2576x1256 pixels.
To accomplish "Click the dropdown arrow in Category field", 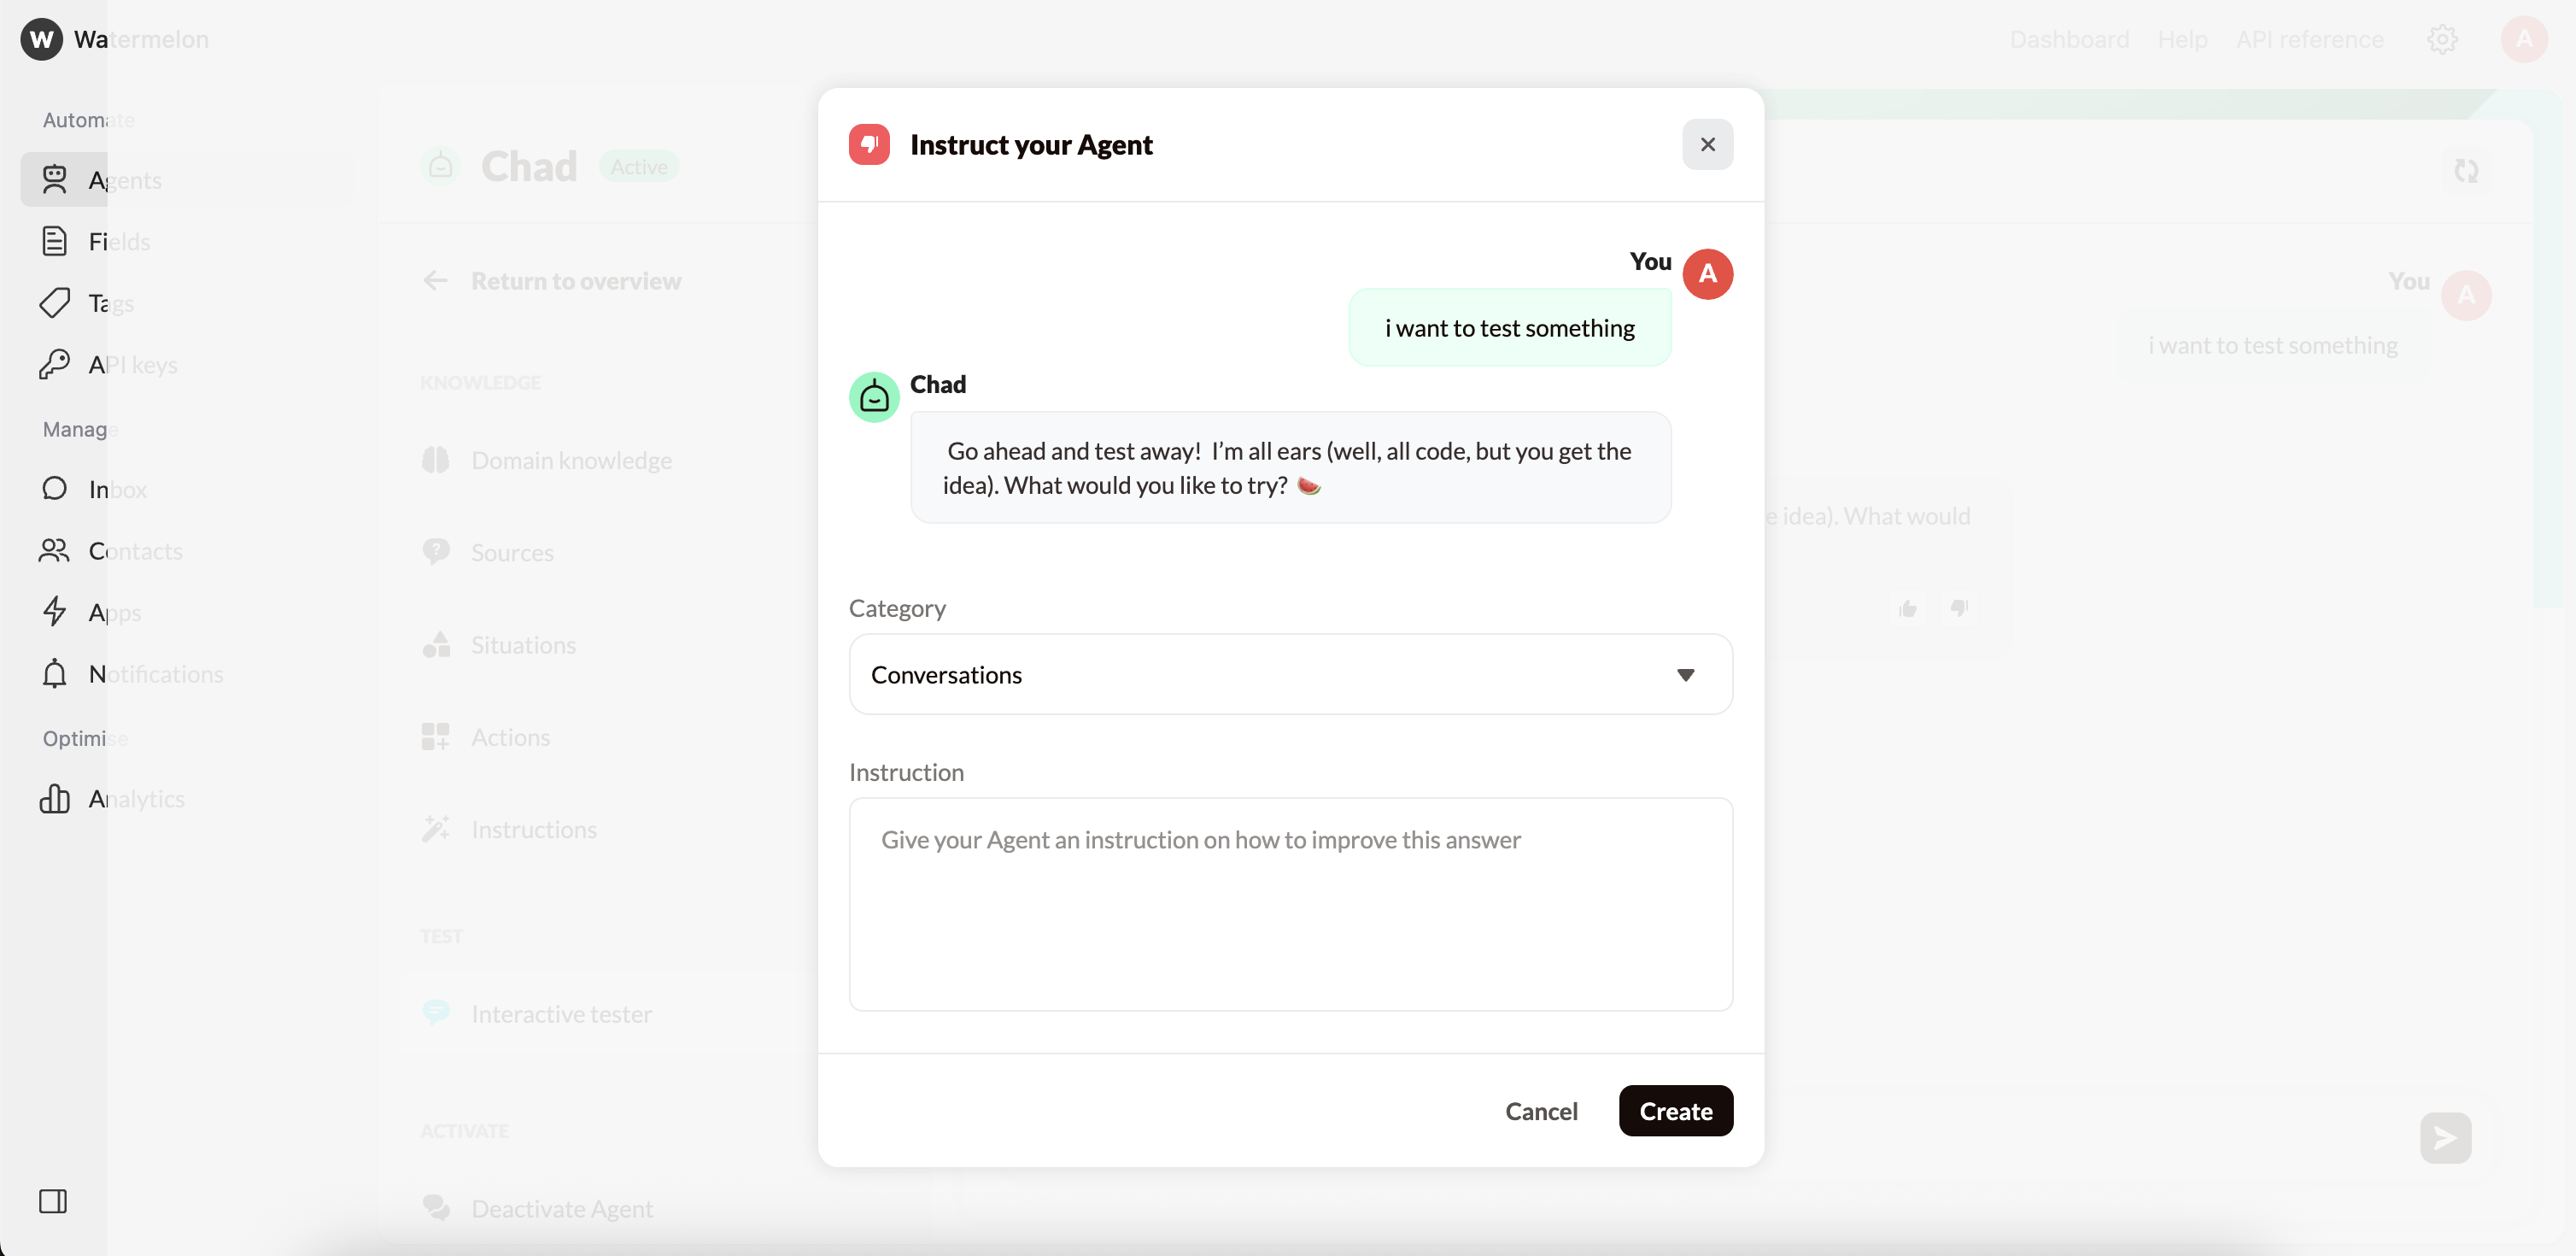I will [1685, 675].
